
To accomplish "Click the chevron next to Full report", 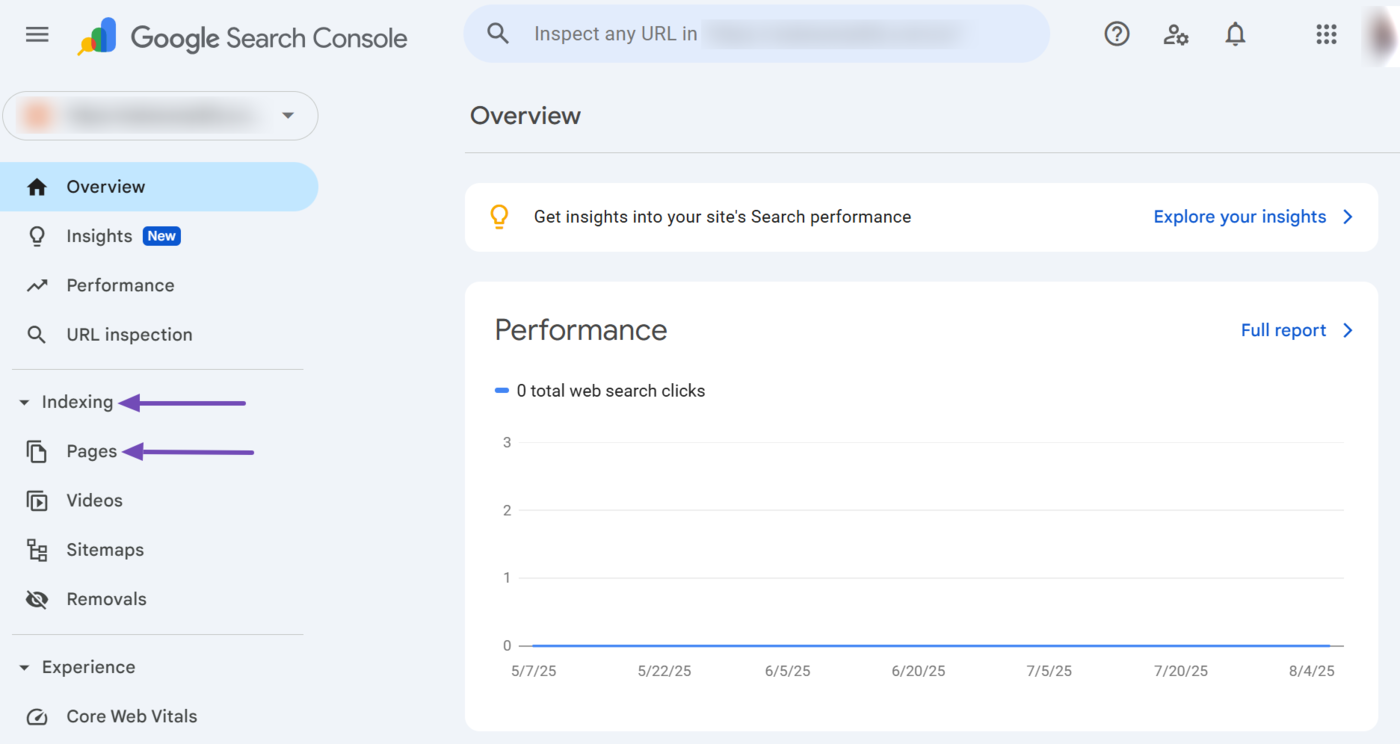I will [x=1348, y=330].
